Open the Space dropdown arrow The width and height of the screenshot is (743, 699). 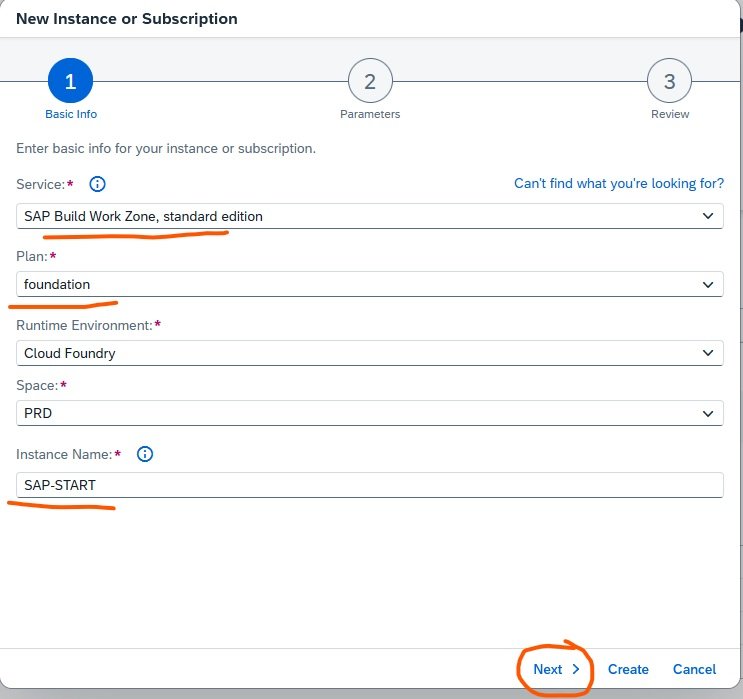click(708, 413)
